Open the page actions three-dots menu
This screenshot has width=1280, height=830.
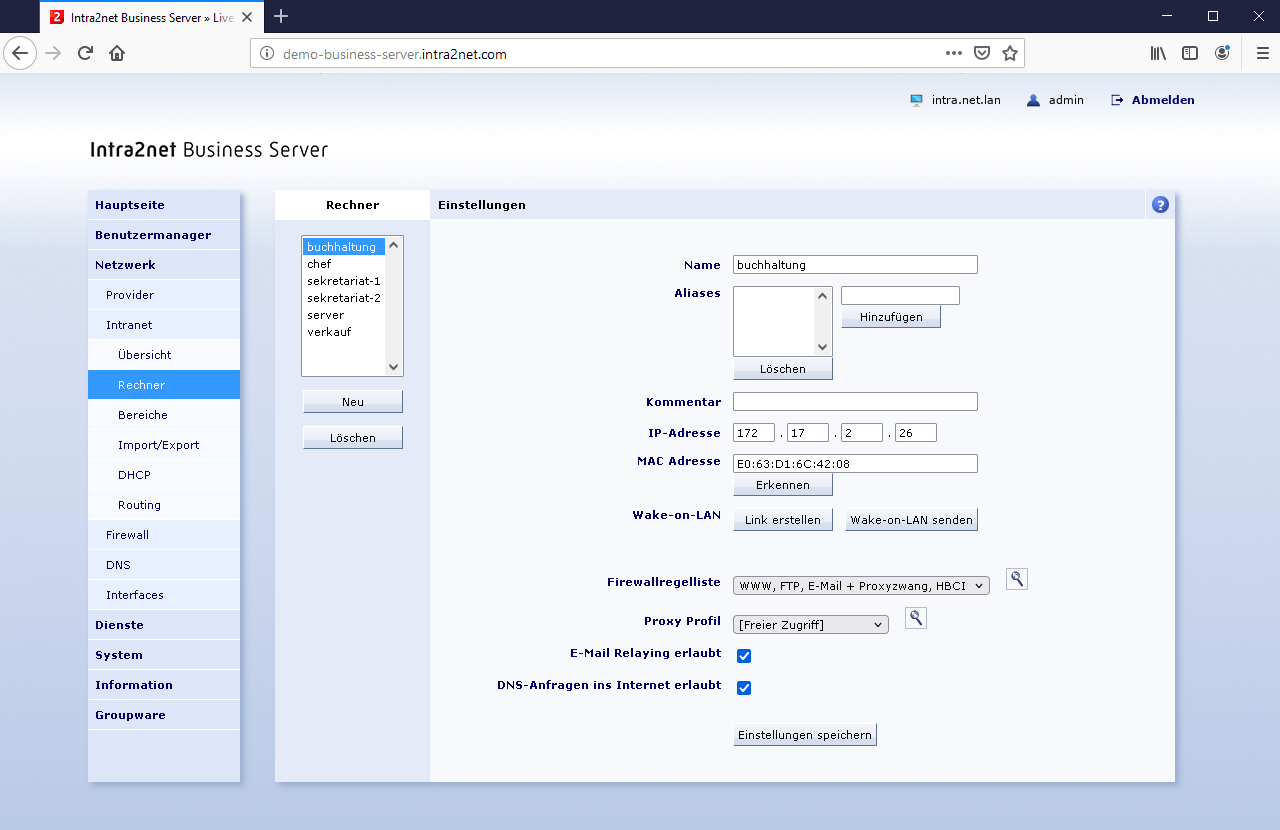(x=954, y=54)
